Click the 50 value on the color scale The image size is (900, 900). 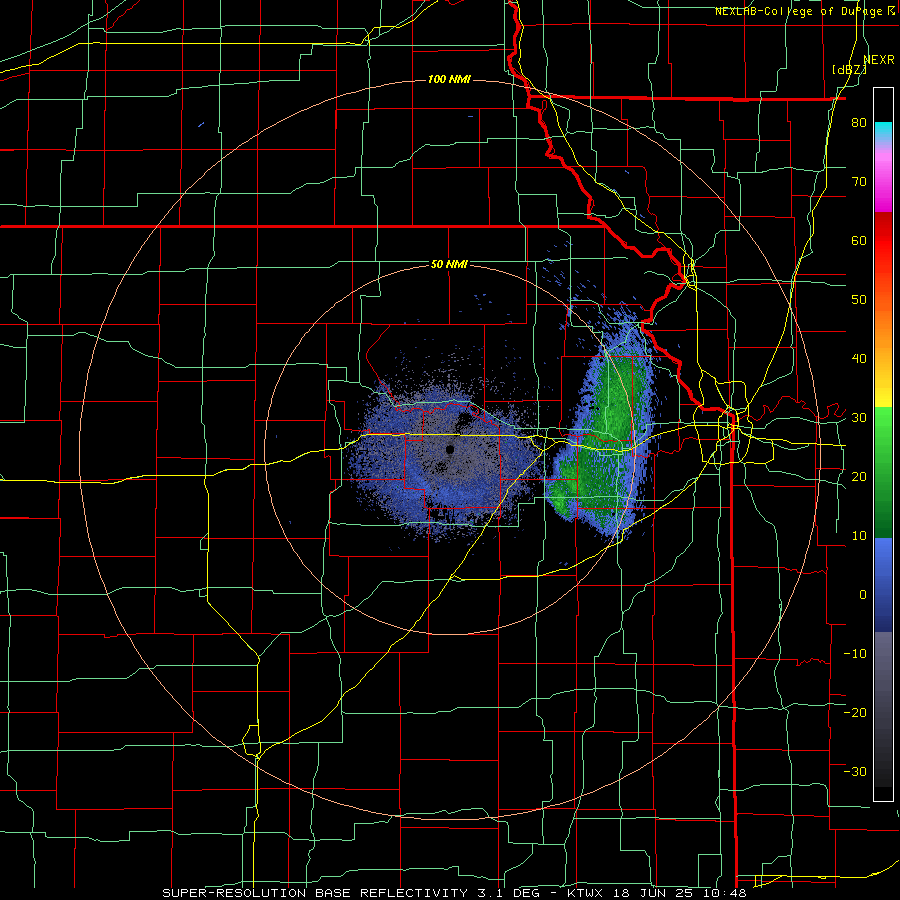click(x=859, y=300)
